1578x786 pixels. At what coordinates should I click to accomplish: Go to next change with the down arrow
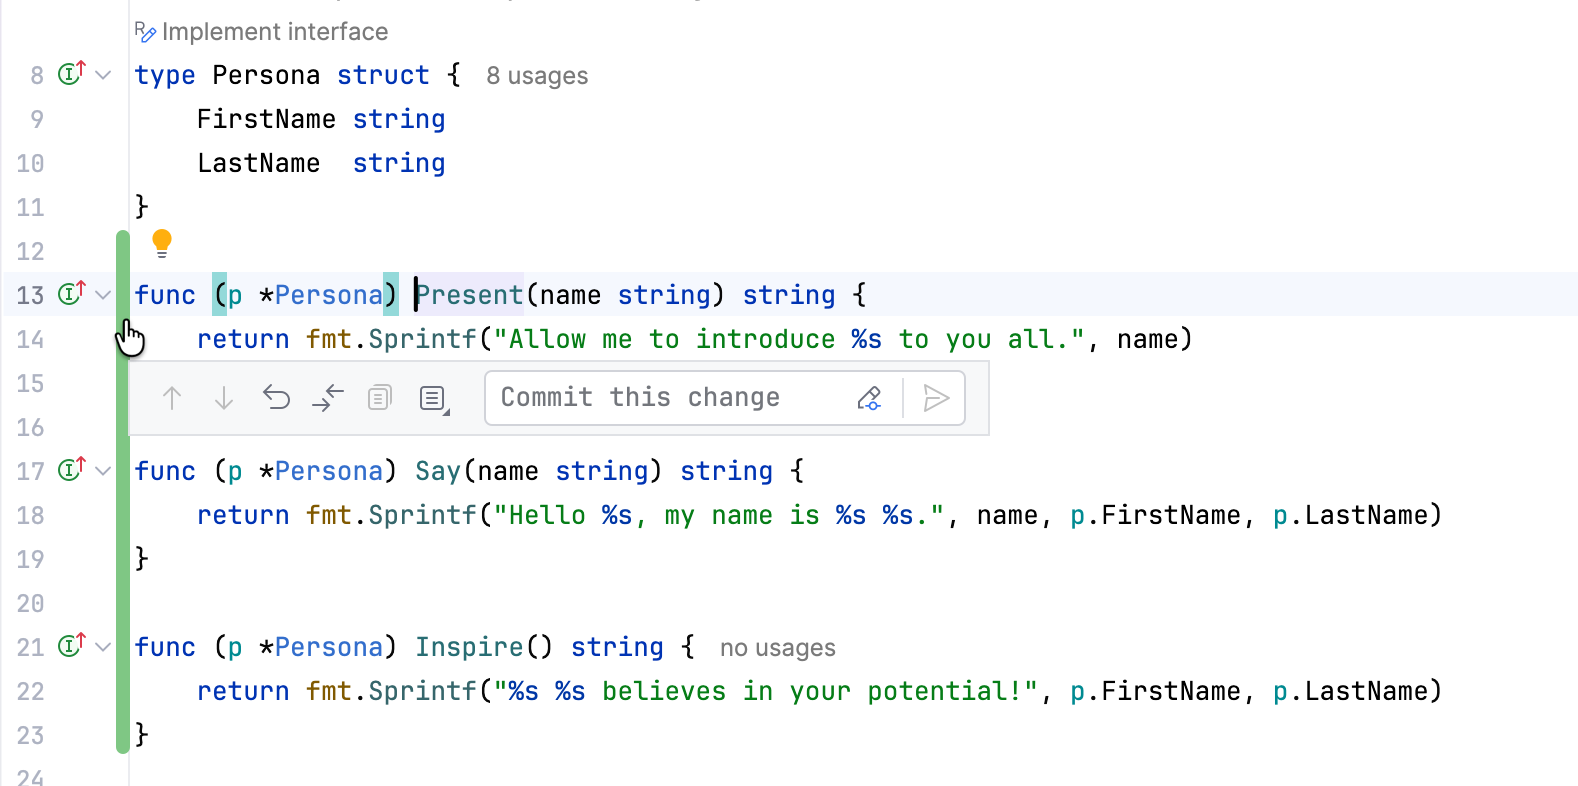[x=224, y=398]
